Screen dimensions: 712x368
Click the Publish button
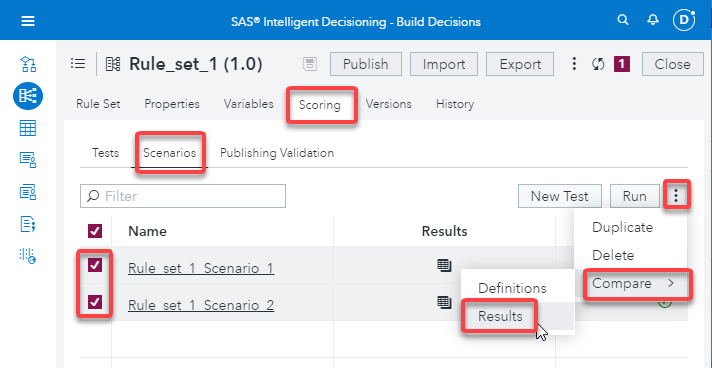(x=366, y=64)
